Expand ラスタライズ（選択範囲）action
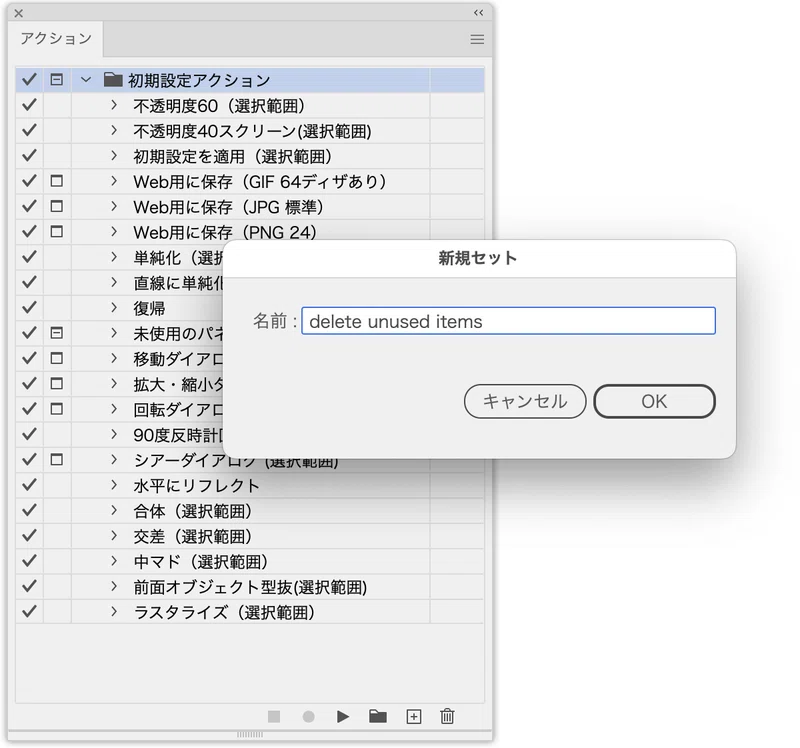Screen dimensions: 800x748 pyautogui.click(x=114, y=612)
